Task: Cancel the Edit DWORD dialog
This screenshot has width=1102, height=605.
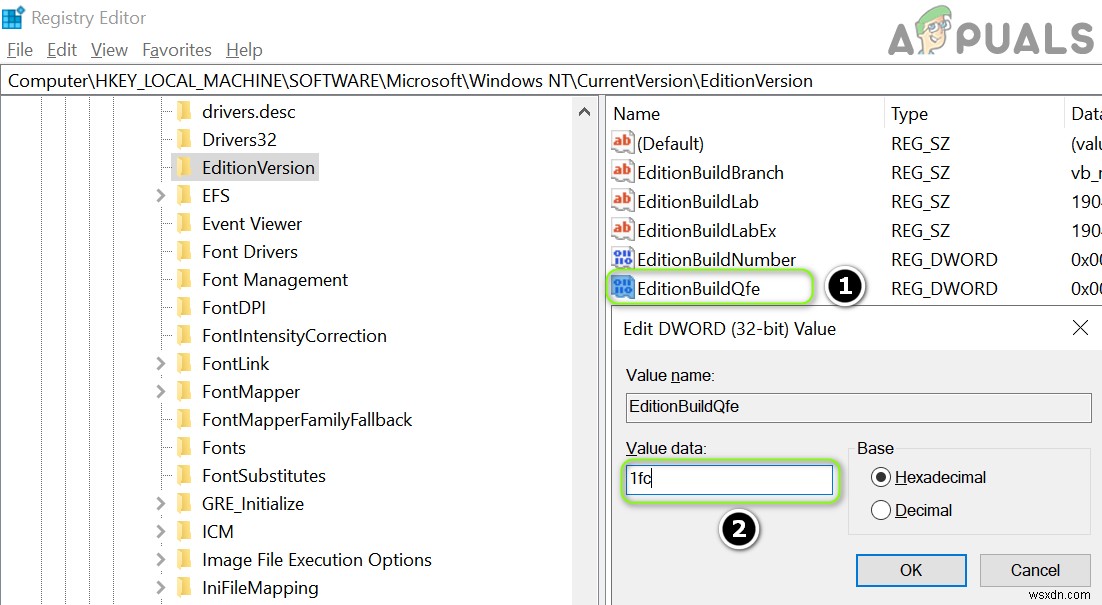Action: (x=1035, y=570)
